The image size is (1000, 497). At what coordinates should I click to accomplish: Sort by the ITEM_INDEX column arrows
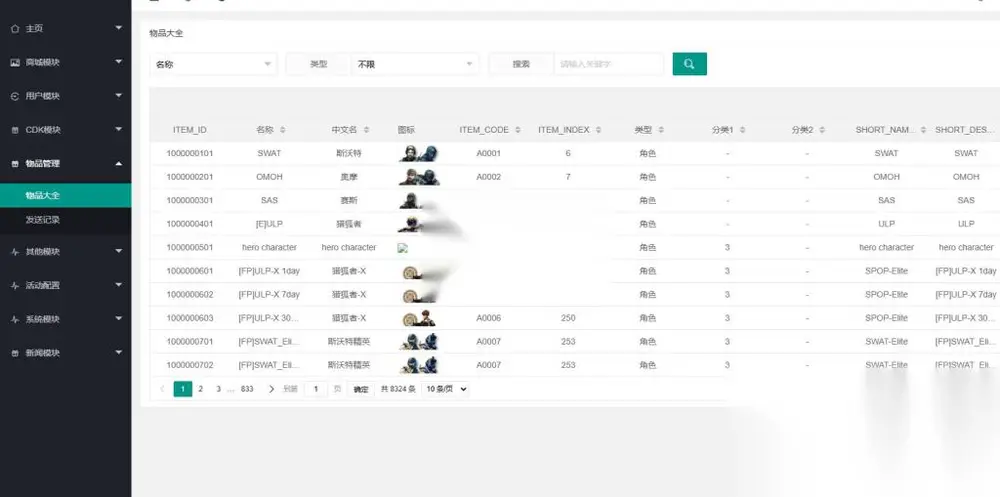click(598, 130)
